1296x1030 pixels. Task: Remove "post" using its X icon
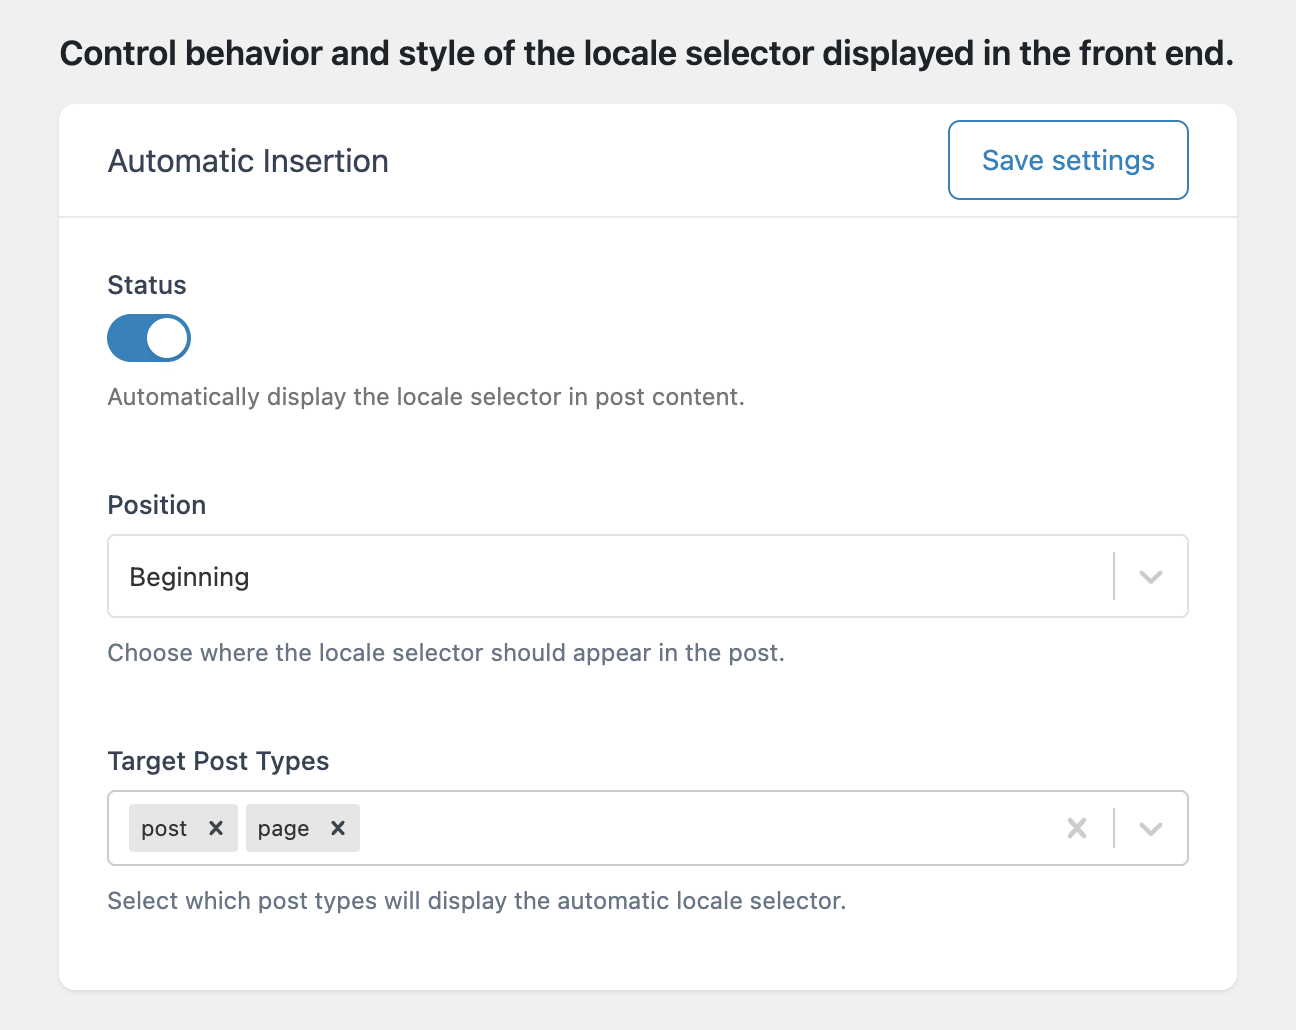215,828
